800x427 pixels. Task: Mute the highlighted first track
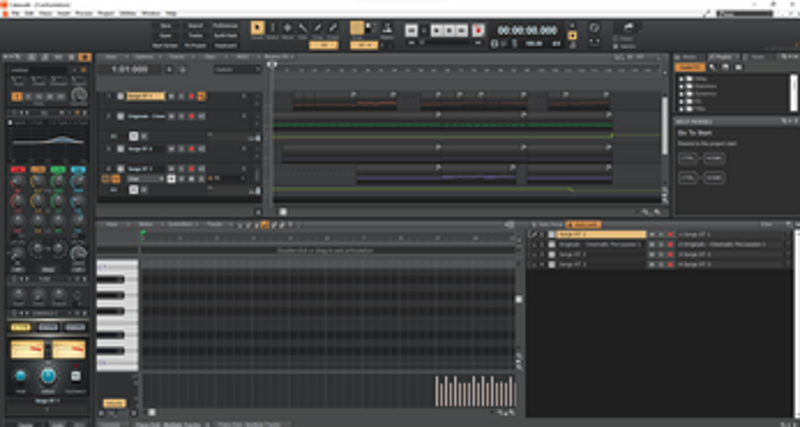[x=171, y=96]
